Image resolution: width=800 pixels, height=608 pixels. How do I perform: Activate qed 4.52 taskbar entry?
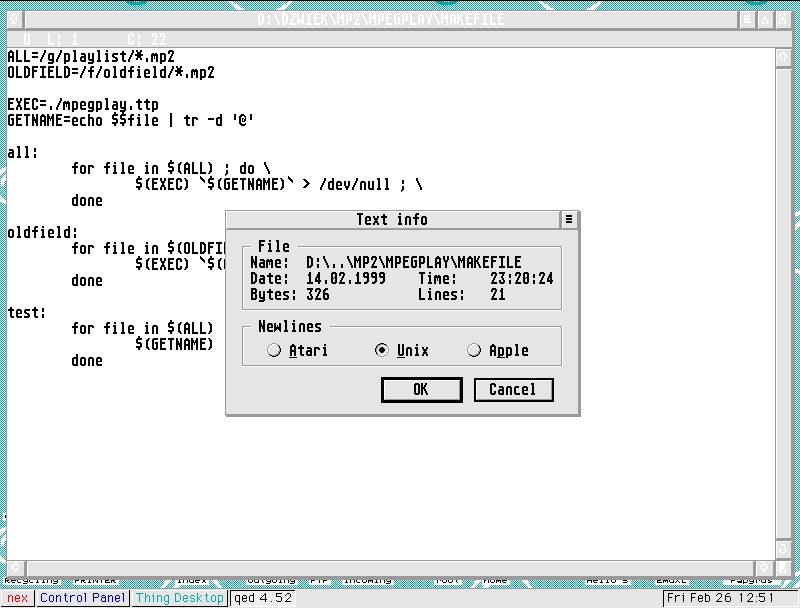262,598
